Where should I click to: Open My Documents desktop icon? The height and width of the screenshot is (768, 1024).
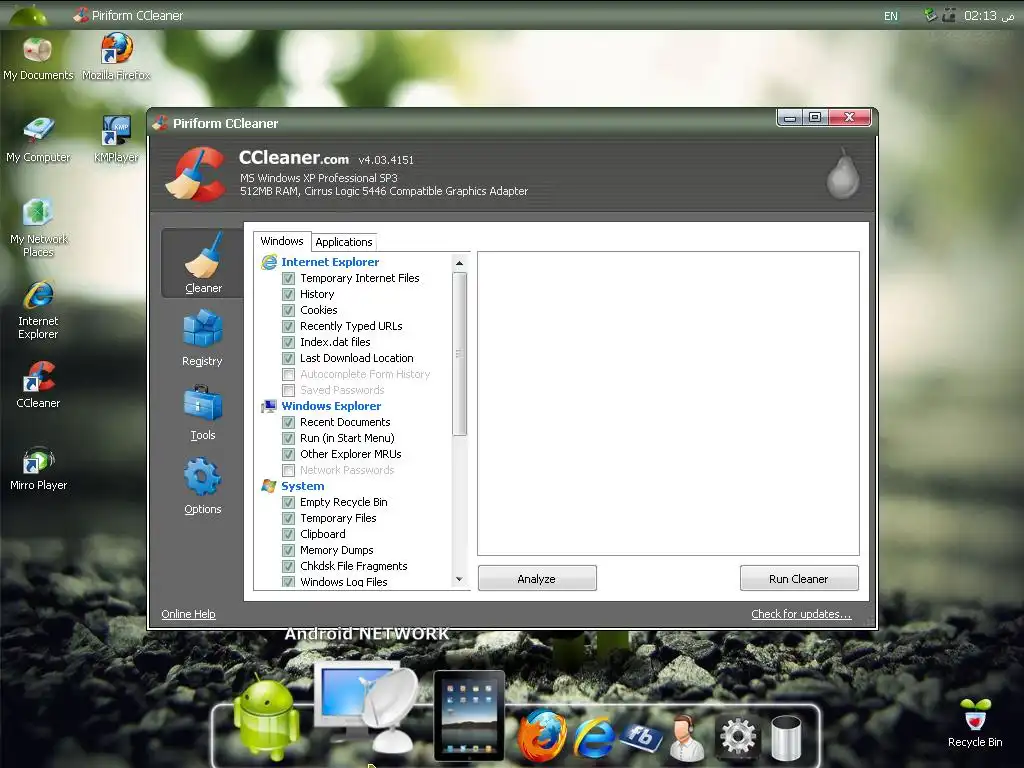[38, 58]
